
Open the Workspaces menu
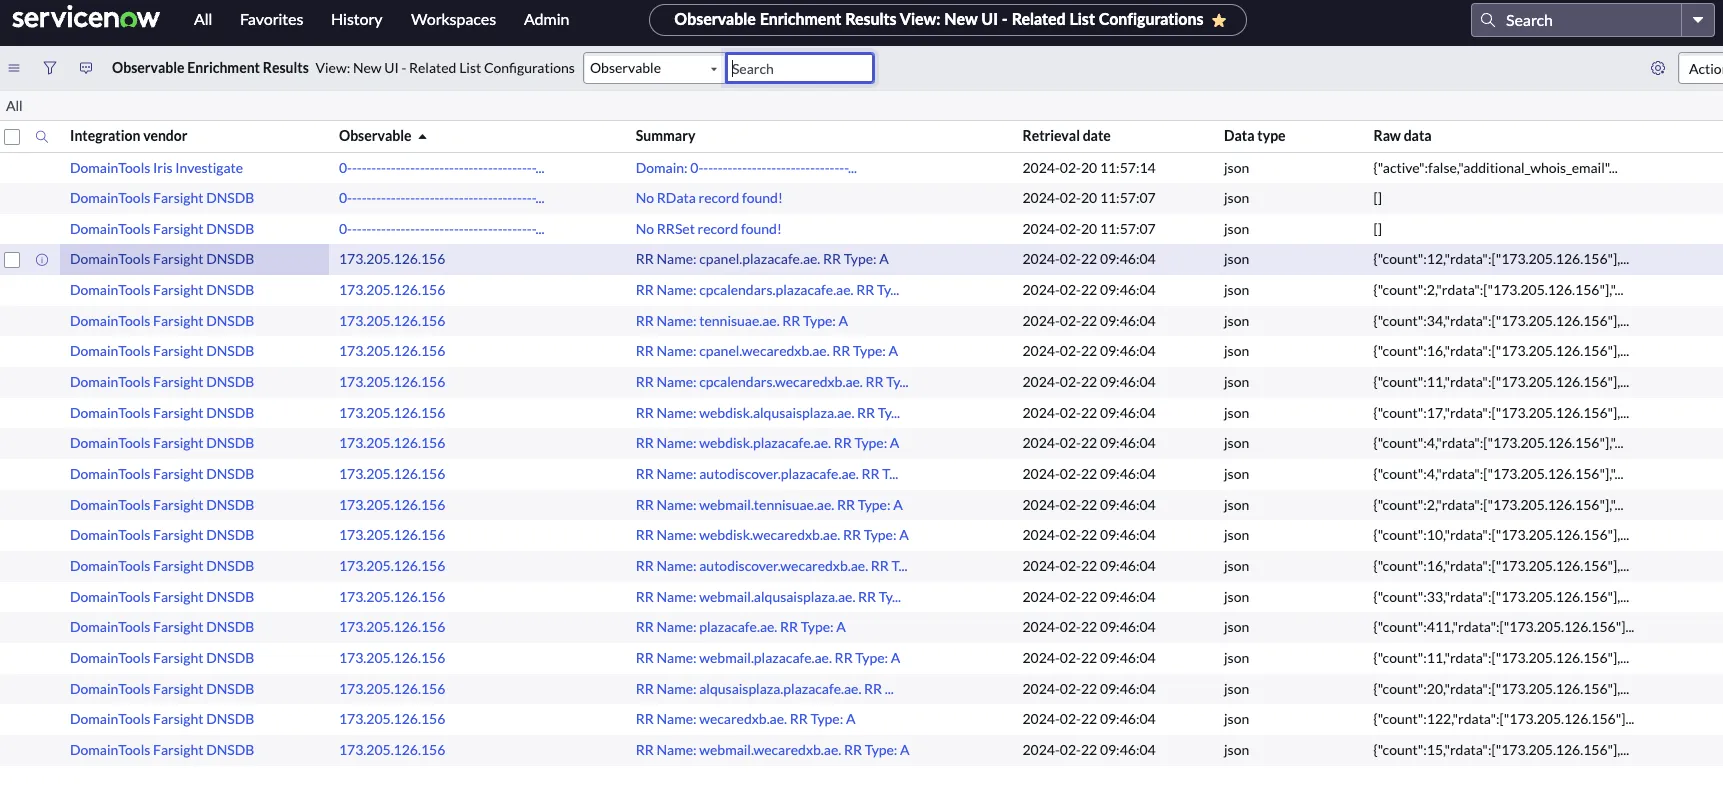pos(453,19)
